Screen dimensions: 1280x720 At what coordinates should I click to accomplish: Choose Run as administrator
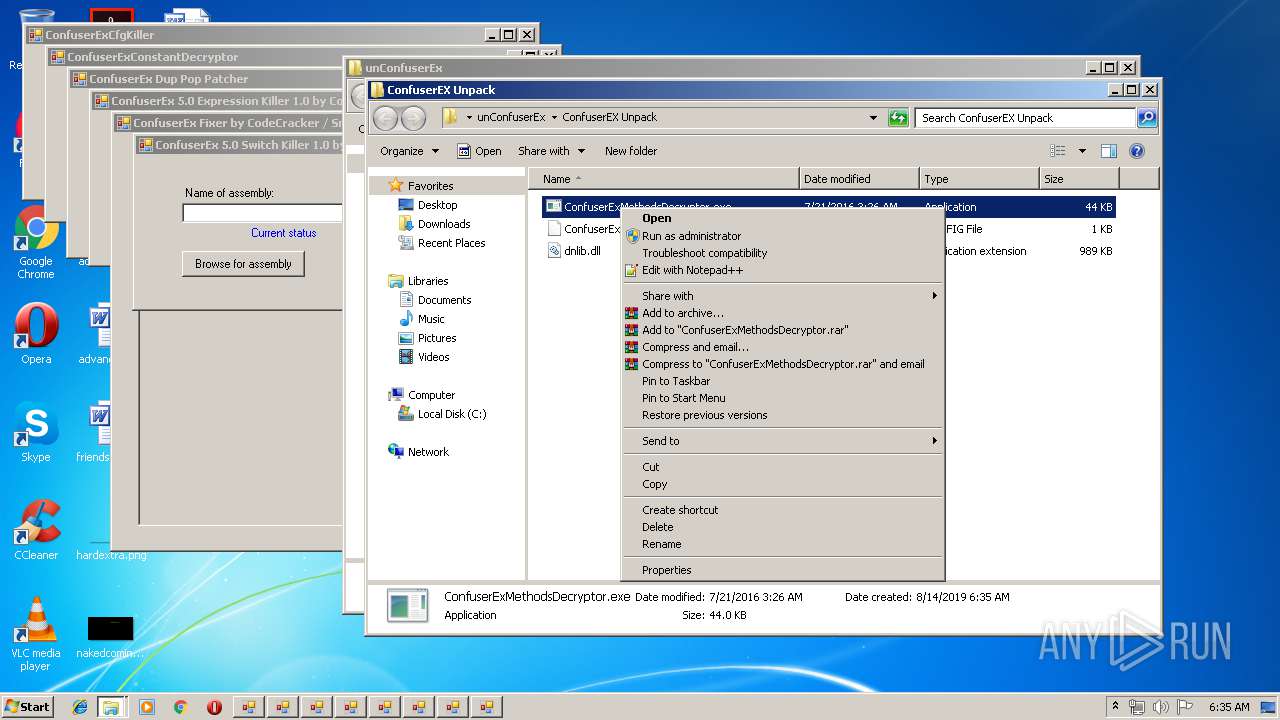click(x=691, y=236)
